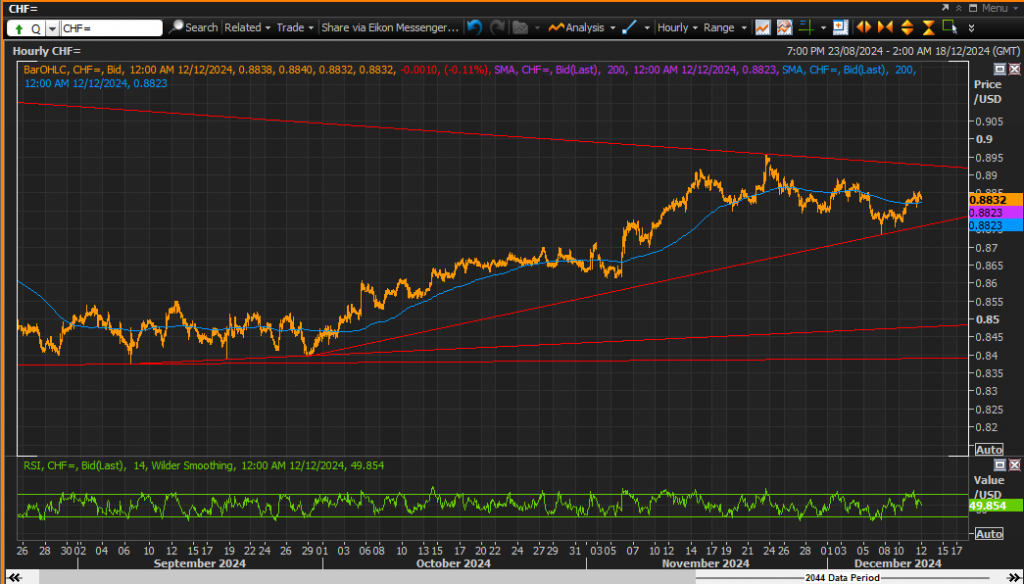This screenshot has width=1024, height=584.
Task: Open the Analysis menu
Action: coord(582,27)
